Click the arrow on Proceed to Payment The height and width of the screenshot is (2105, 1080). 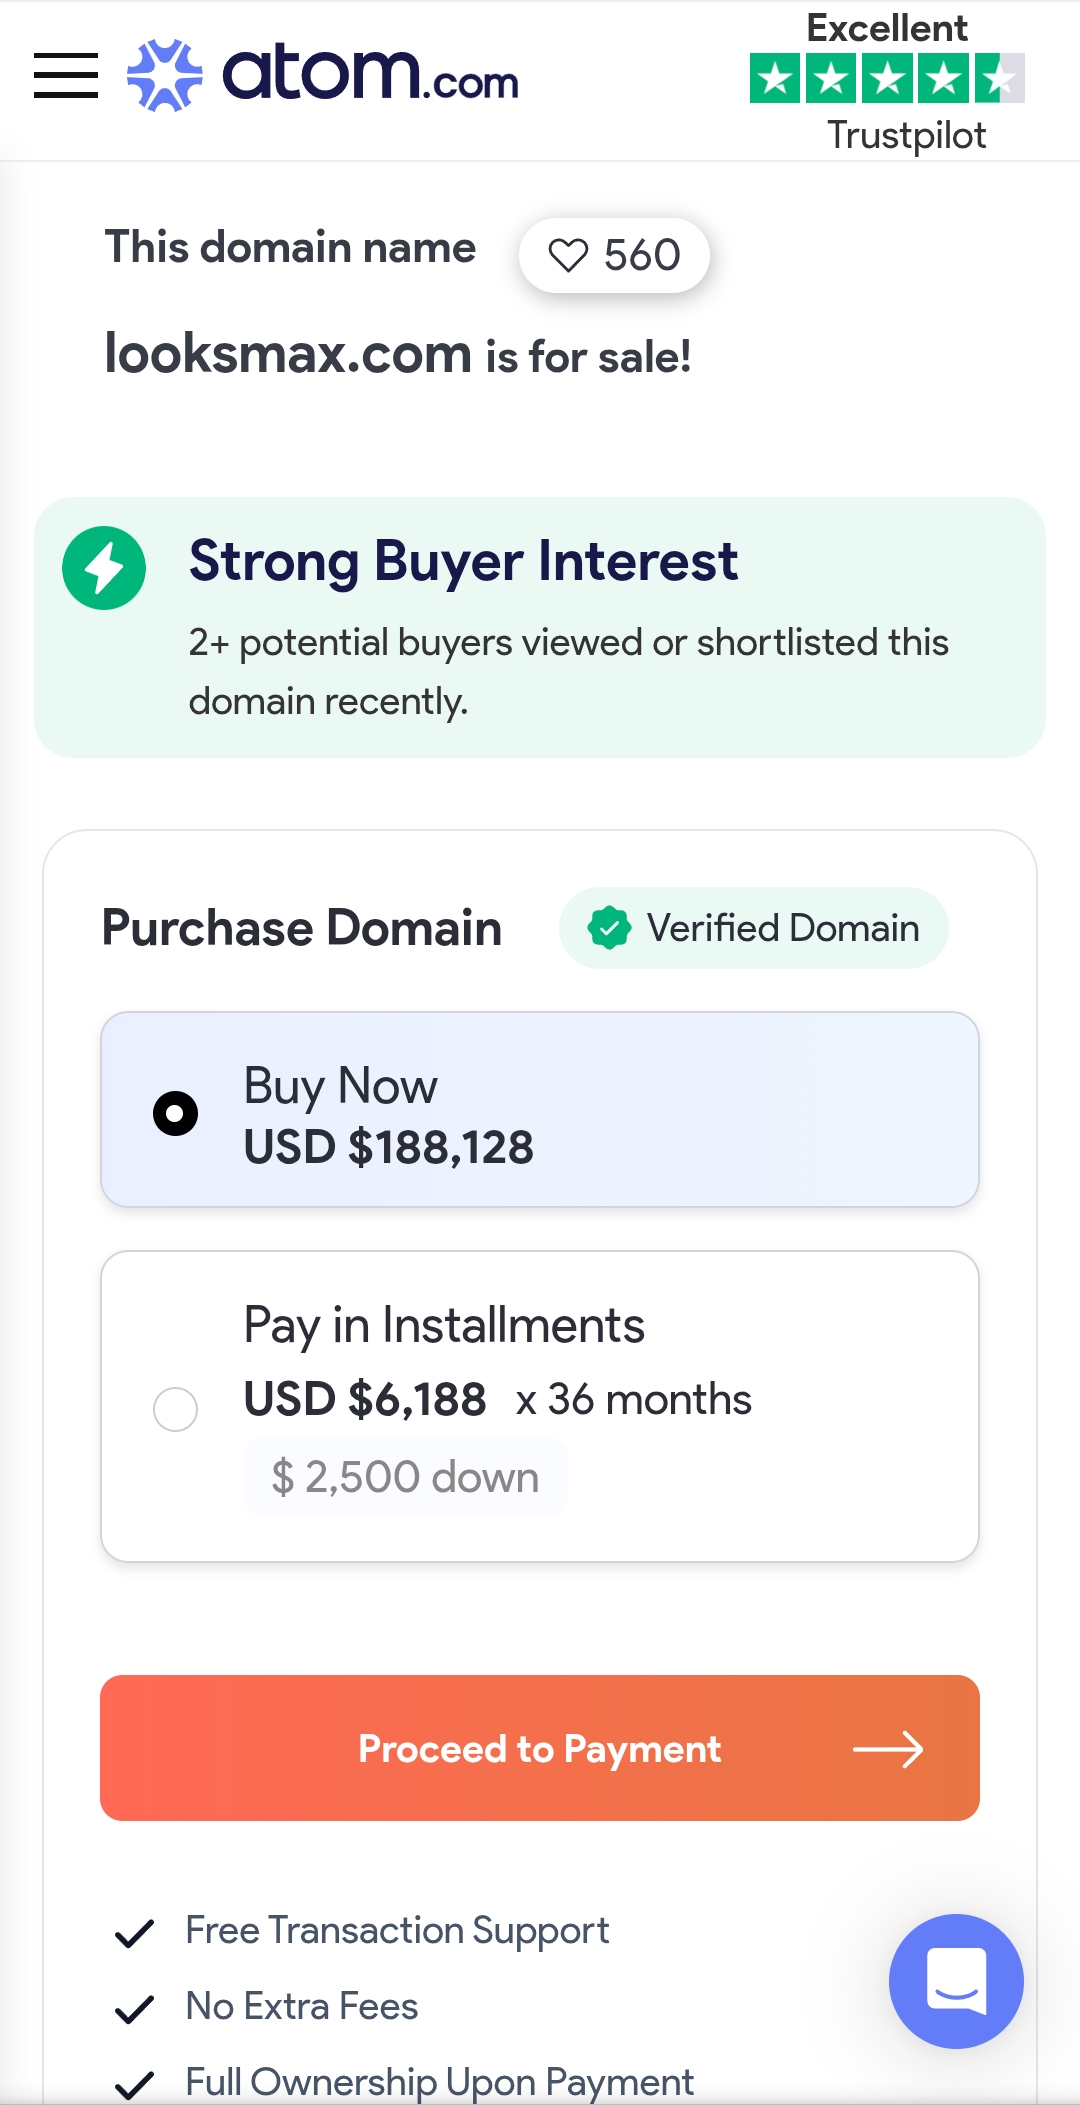(x=888, y=1749)
